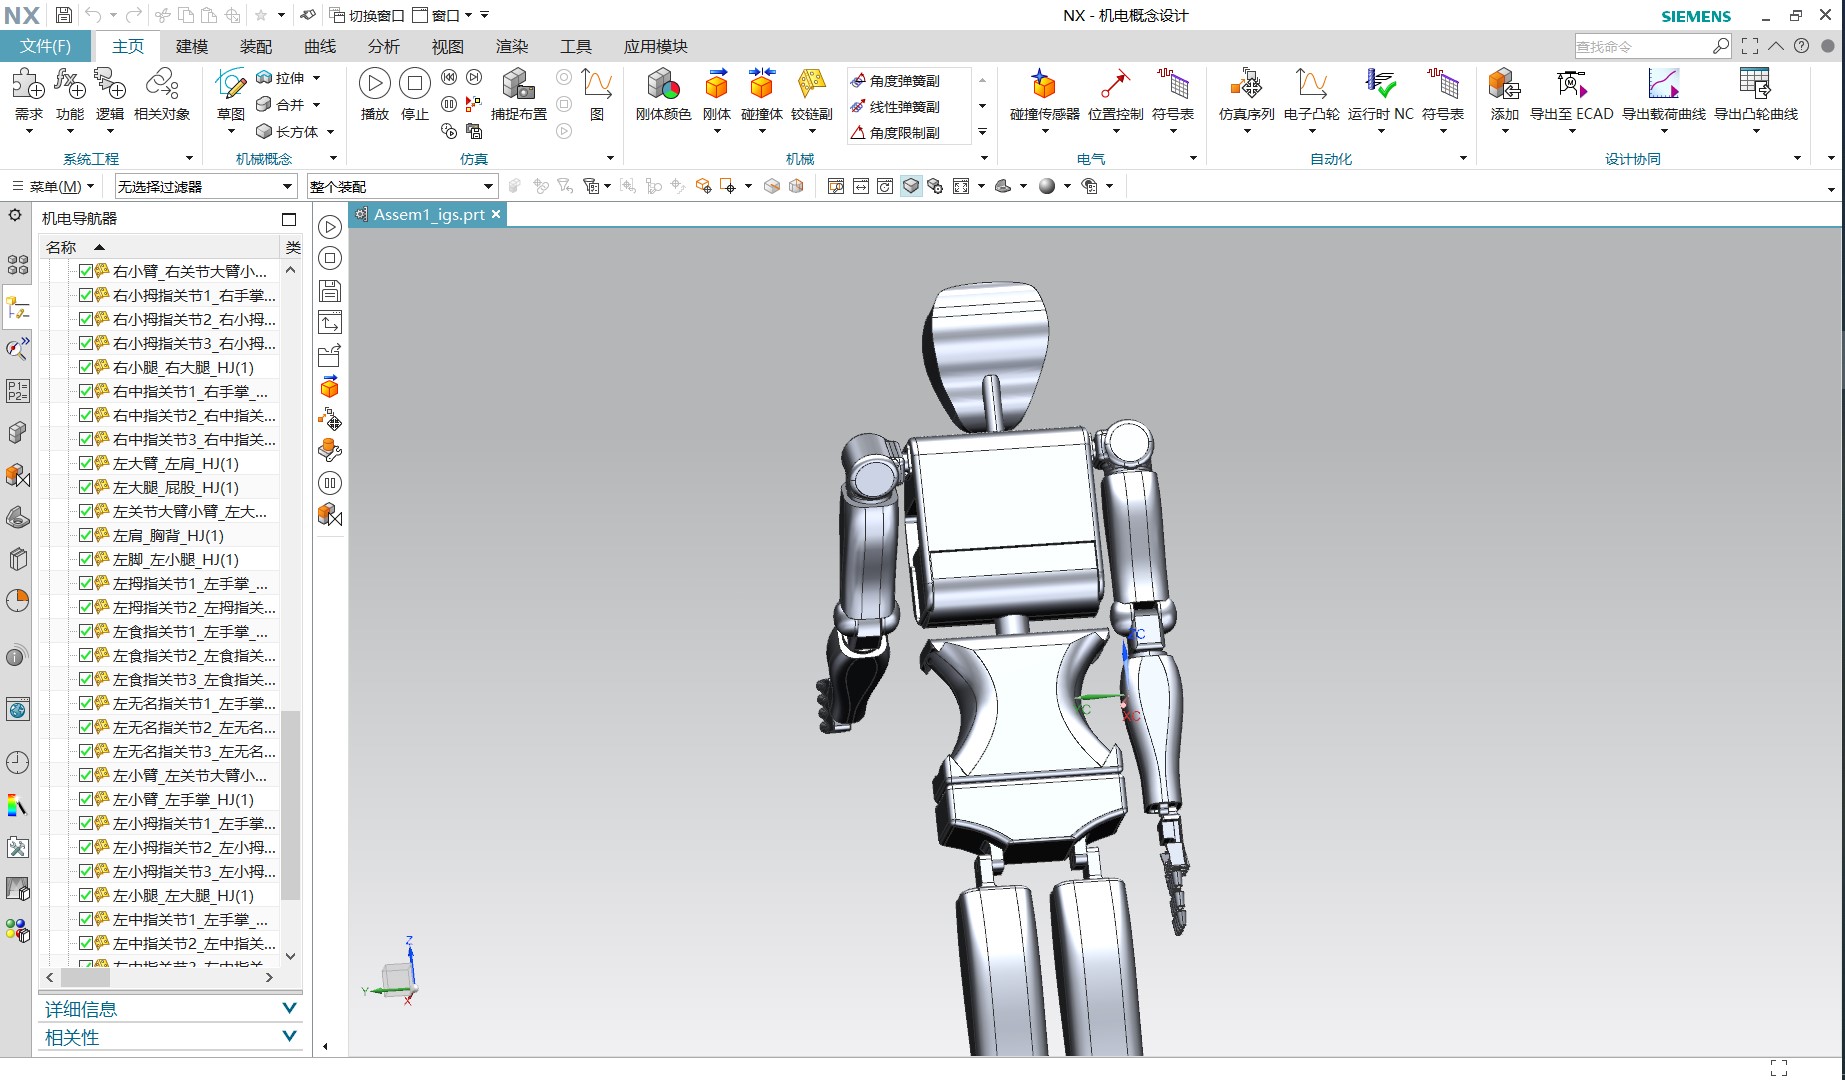Select Angular Spring Joint (角度弹簧副)
The image size is (1845, 1080).
pyautogui.click(x=895, y=81)
